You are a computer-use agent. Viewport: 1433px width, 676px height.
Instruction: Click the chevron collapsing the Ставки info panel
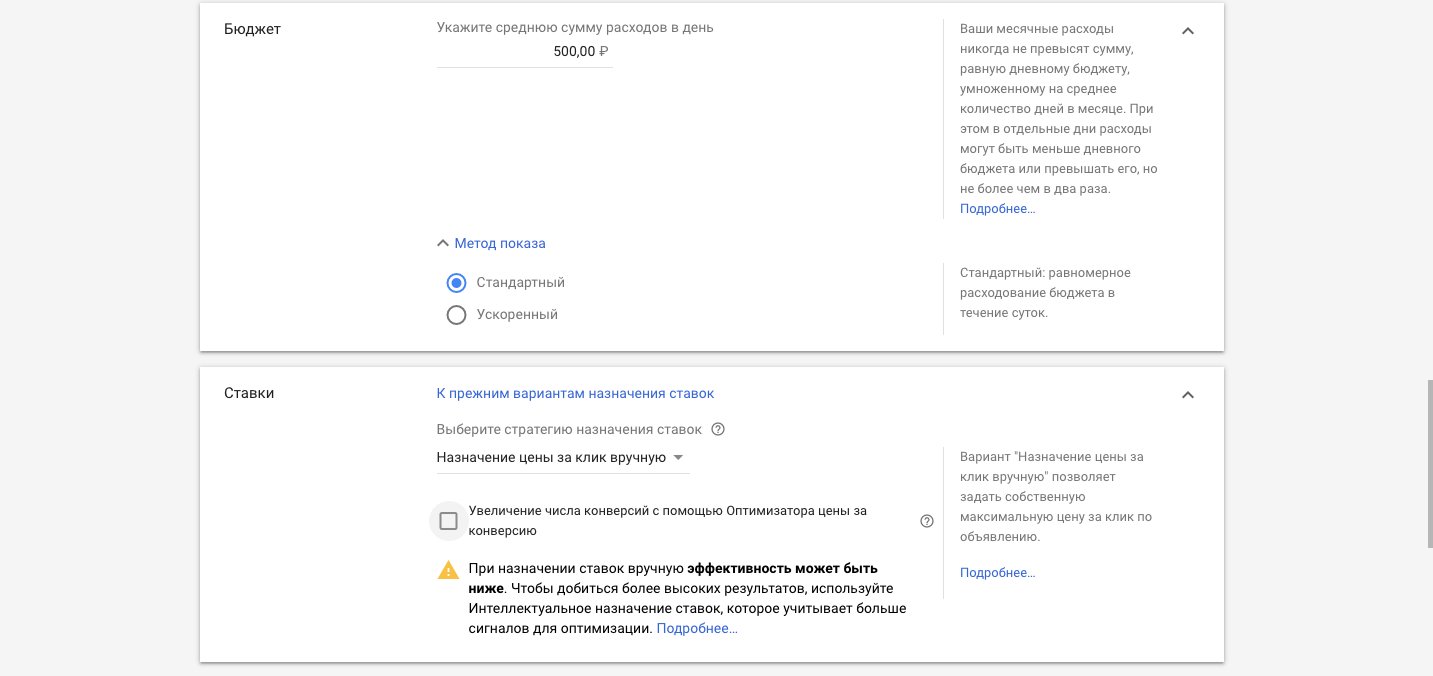coord(1187,395)
